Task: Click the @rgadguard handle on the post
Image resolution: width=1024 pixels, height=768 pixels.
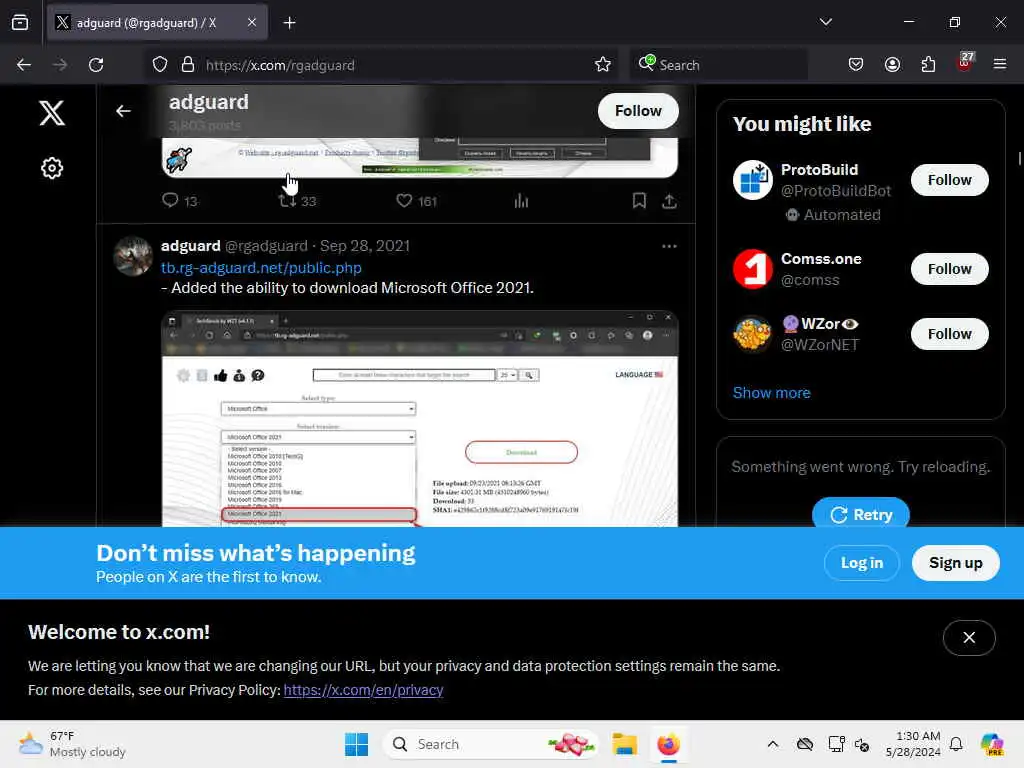Action: point(266,246)
